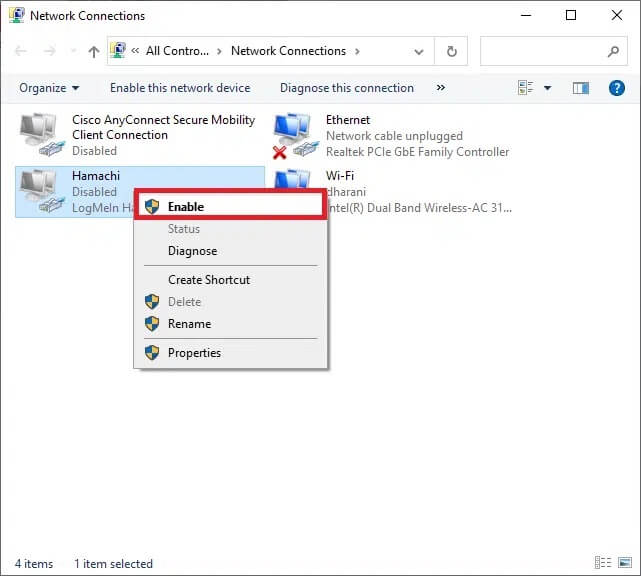
Task: Select the Cisco AnyConnect adapter icon
Action: point(42,134)
